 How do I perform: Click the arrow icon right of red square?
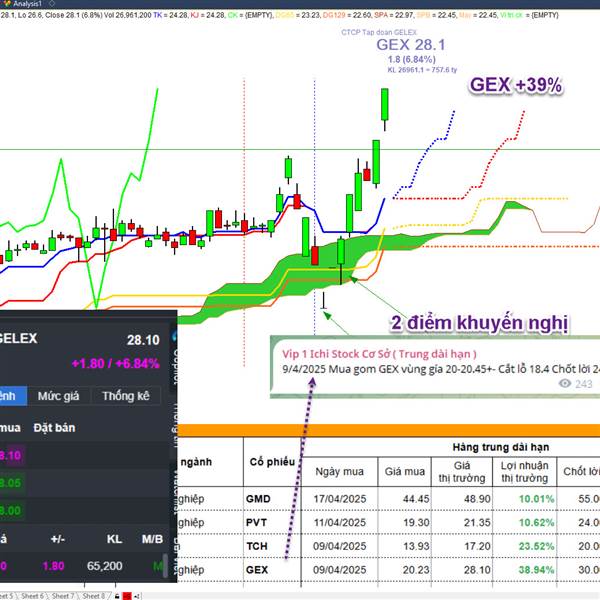(x=137, y=596)
